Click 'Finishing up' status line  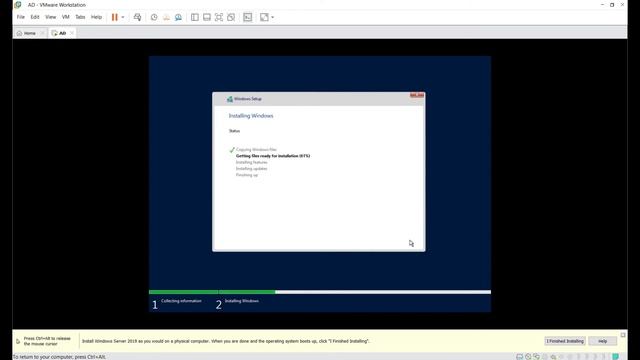[247, 175]
